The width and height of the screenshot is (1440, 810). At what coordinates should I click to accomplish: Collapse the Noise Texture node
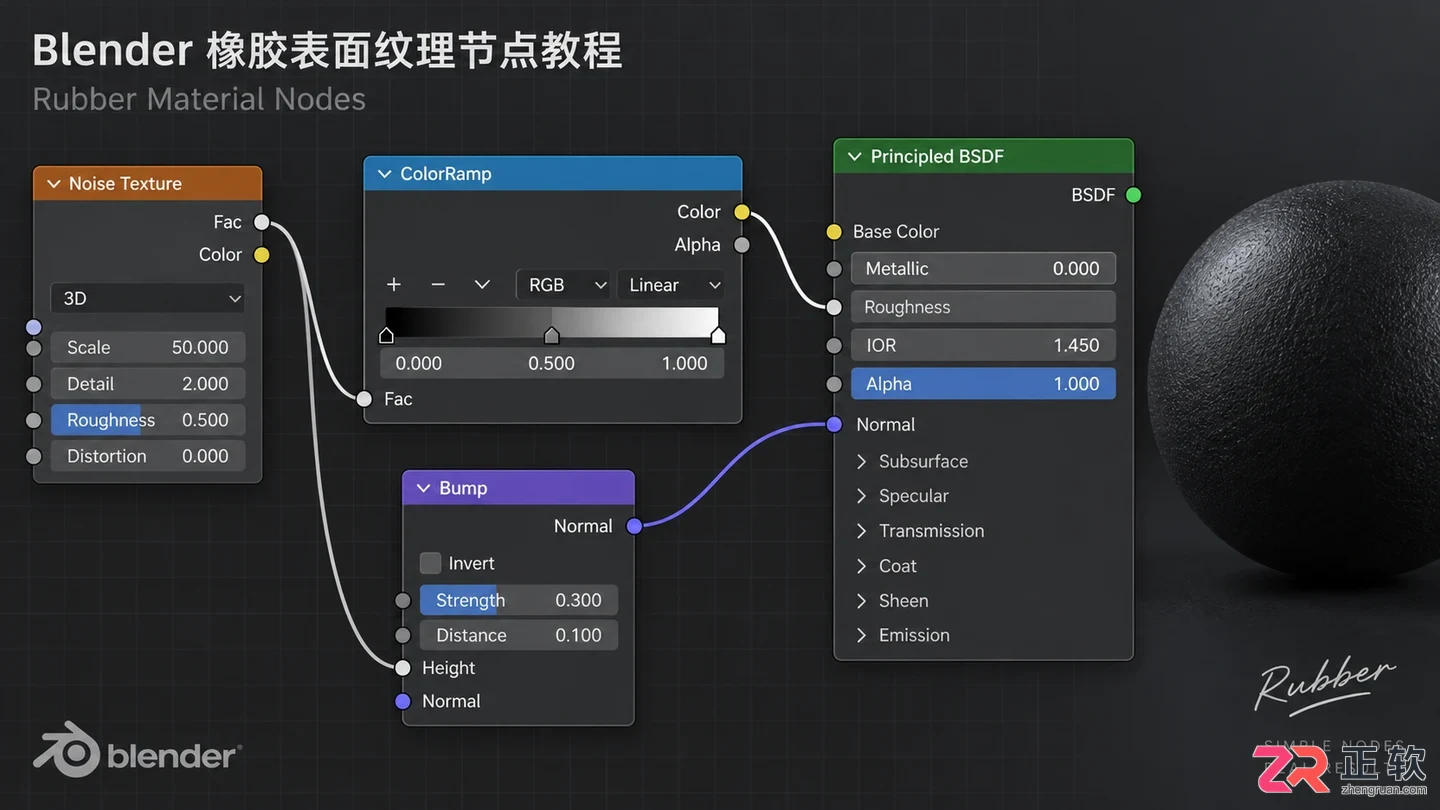(54, 184)
